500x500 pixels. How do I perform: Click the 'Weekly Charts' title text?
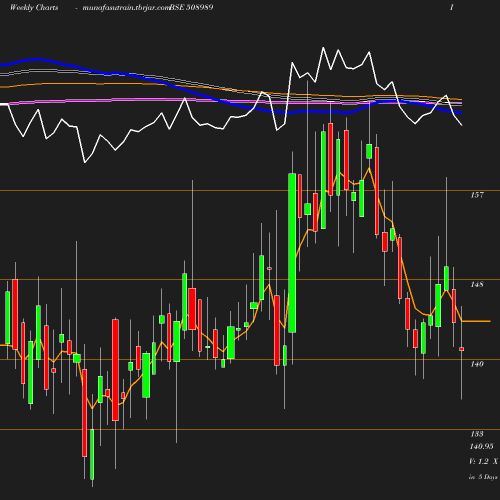(x=34, y=7)
